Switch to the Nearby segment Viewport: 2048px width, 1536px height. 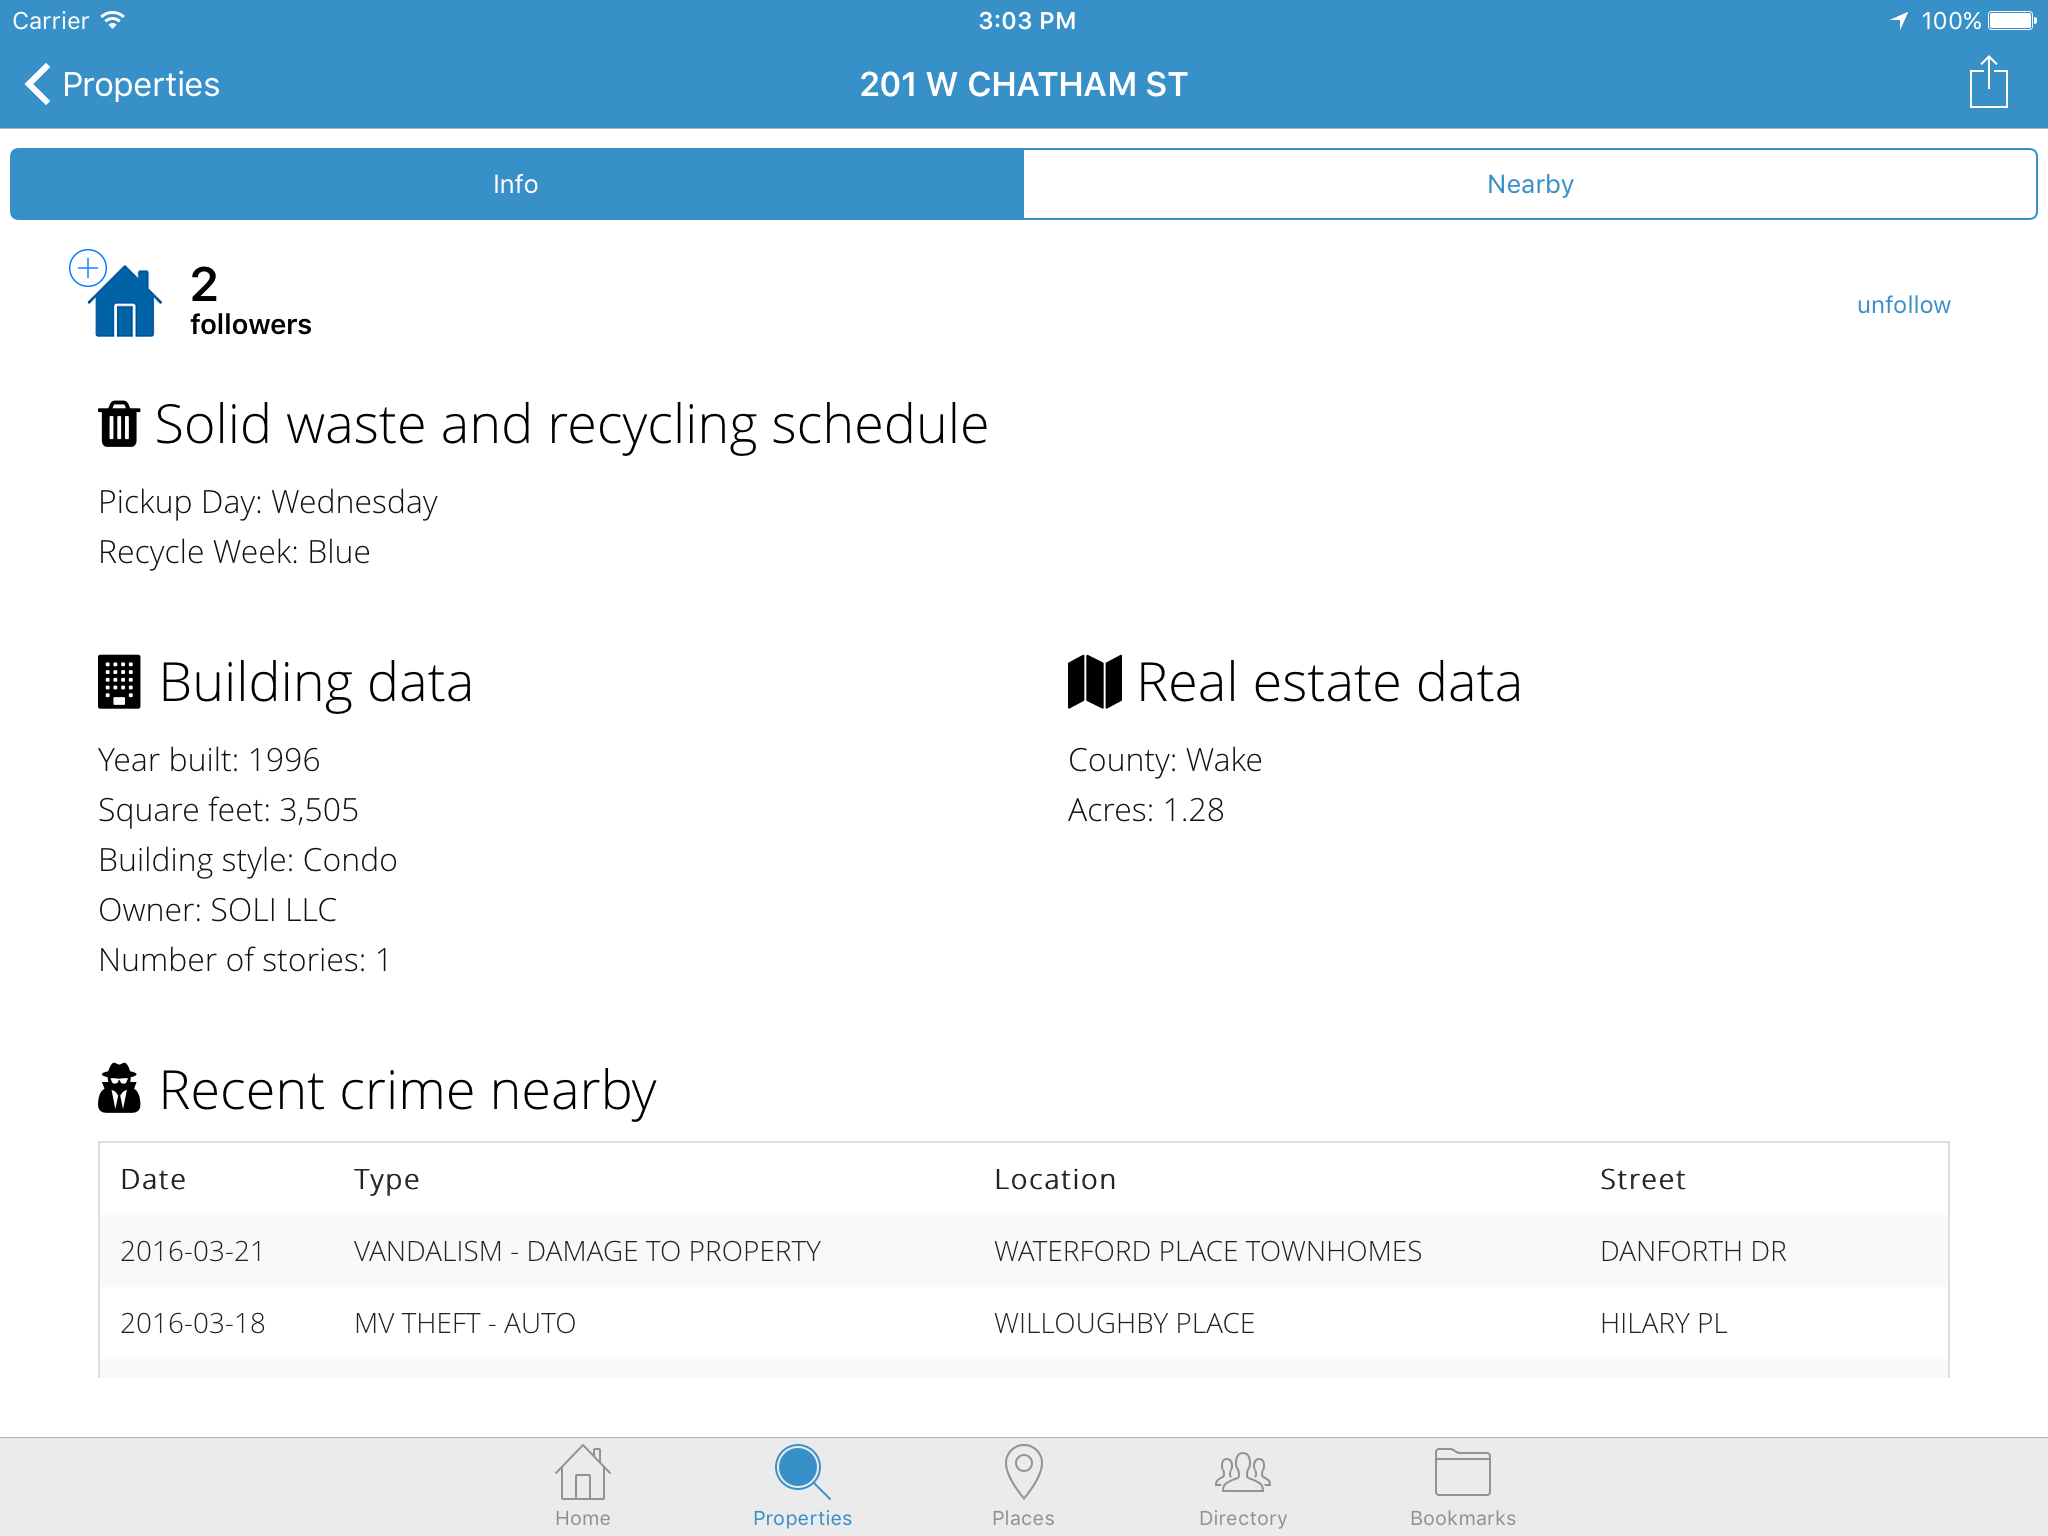point(1529,184)
